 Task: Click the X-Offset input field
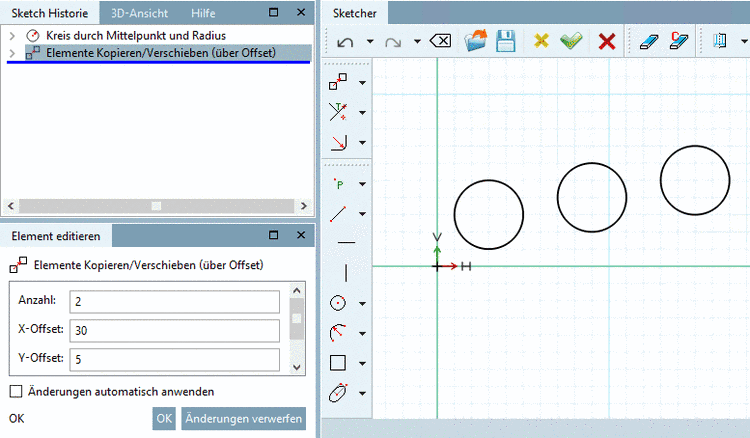coord(175,330)
